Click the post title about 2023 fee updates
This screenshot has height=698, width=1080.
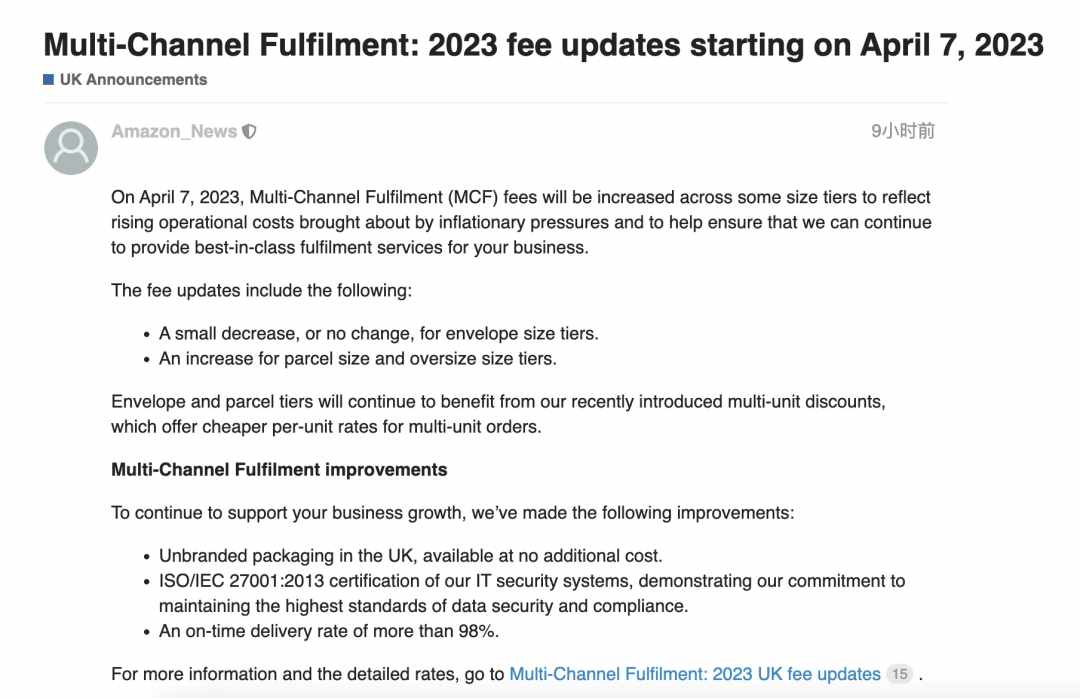543,45
